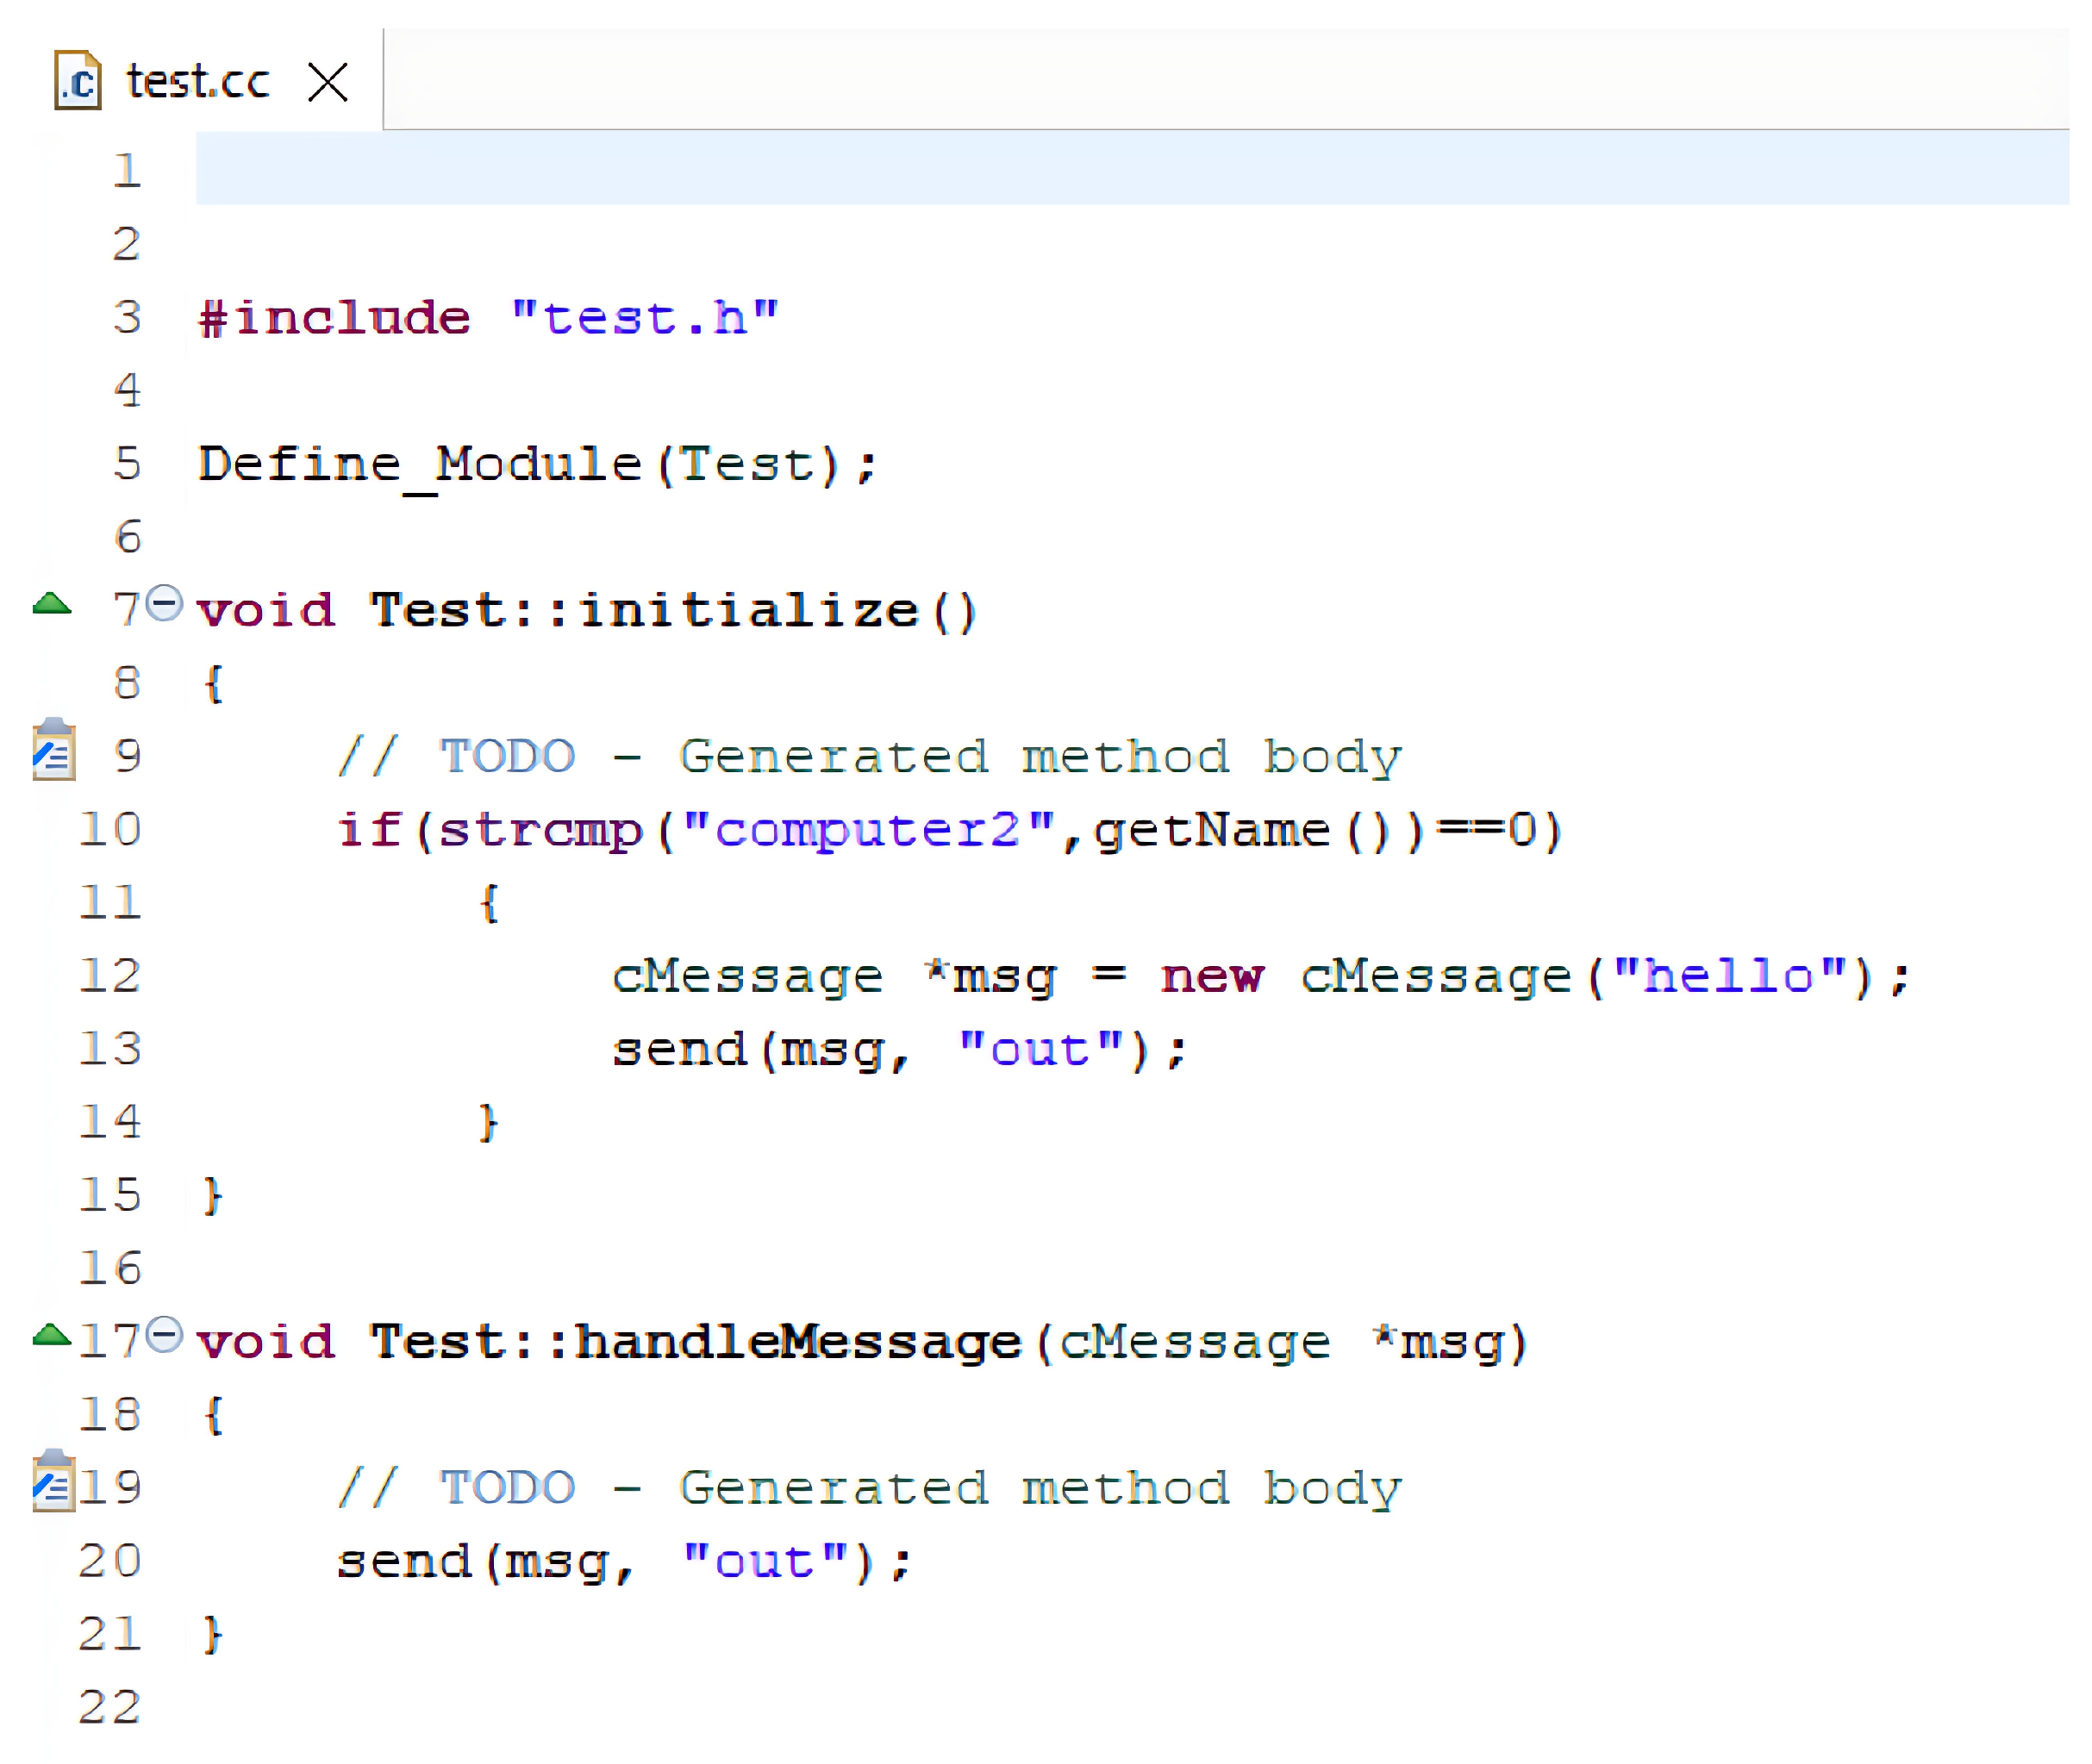Click Test::handleMessage function name

click(696, 1342)
